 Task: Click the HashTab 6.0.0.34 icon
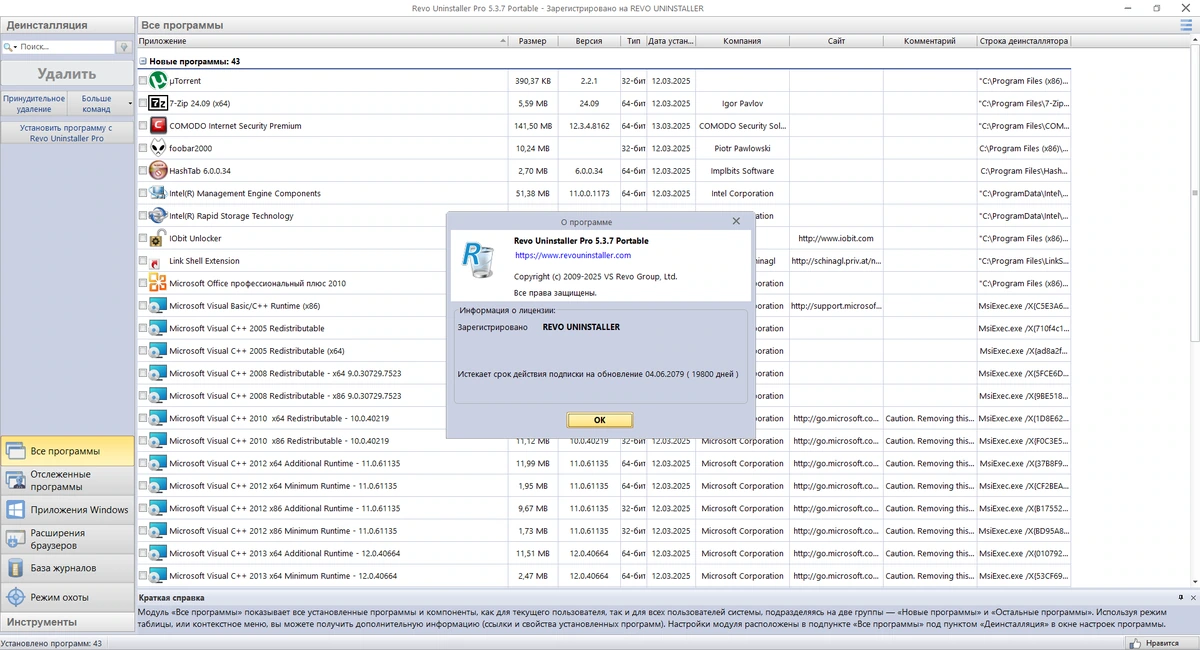coord(158,171)
